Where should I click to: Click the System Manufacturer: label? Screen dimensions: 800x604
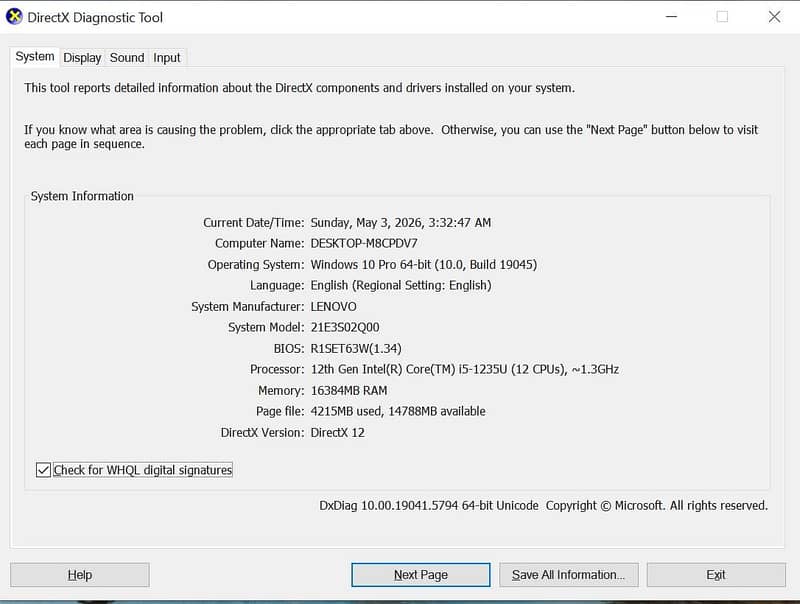point(248,307)
